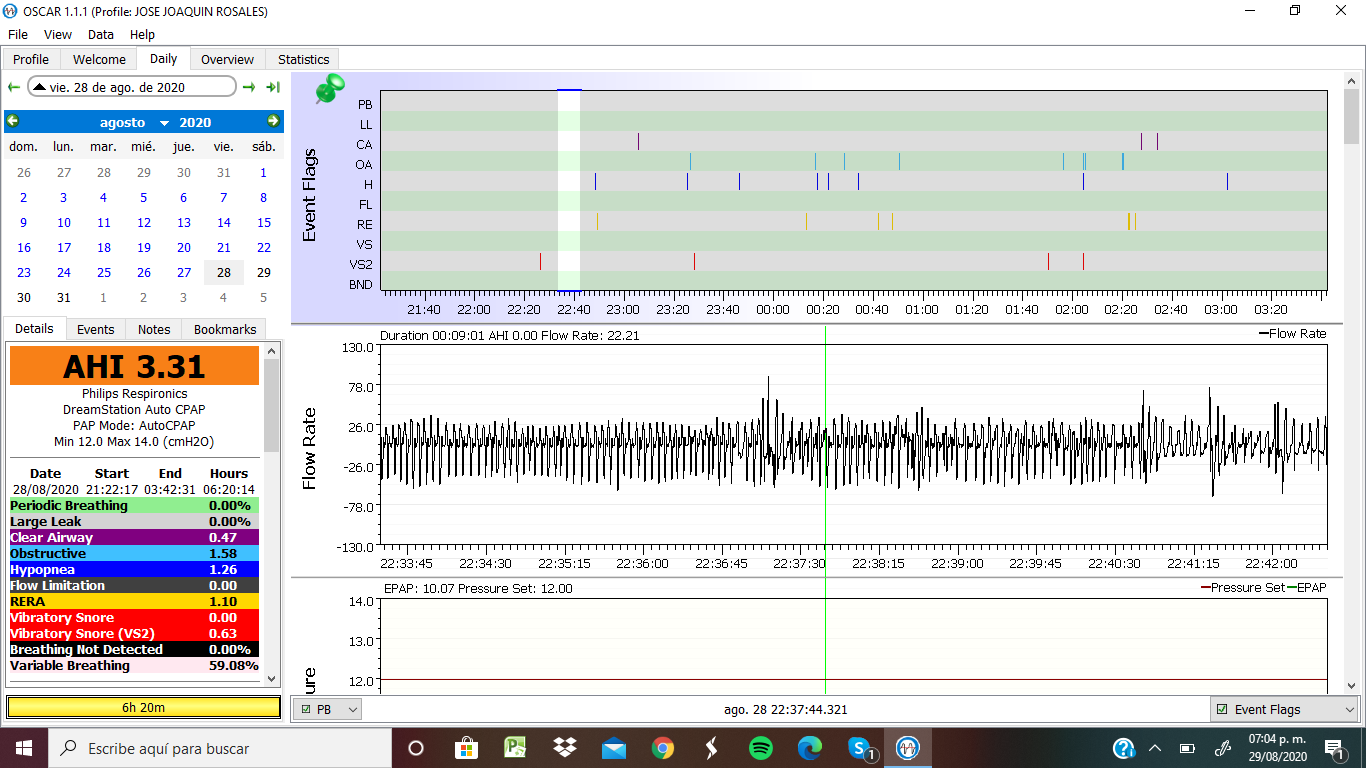
Task: Select calendar day 31 of agosto
Action: click(x=64, y=297)
